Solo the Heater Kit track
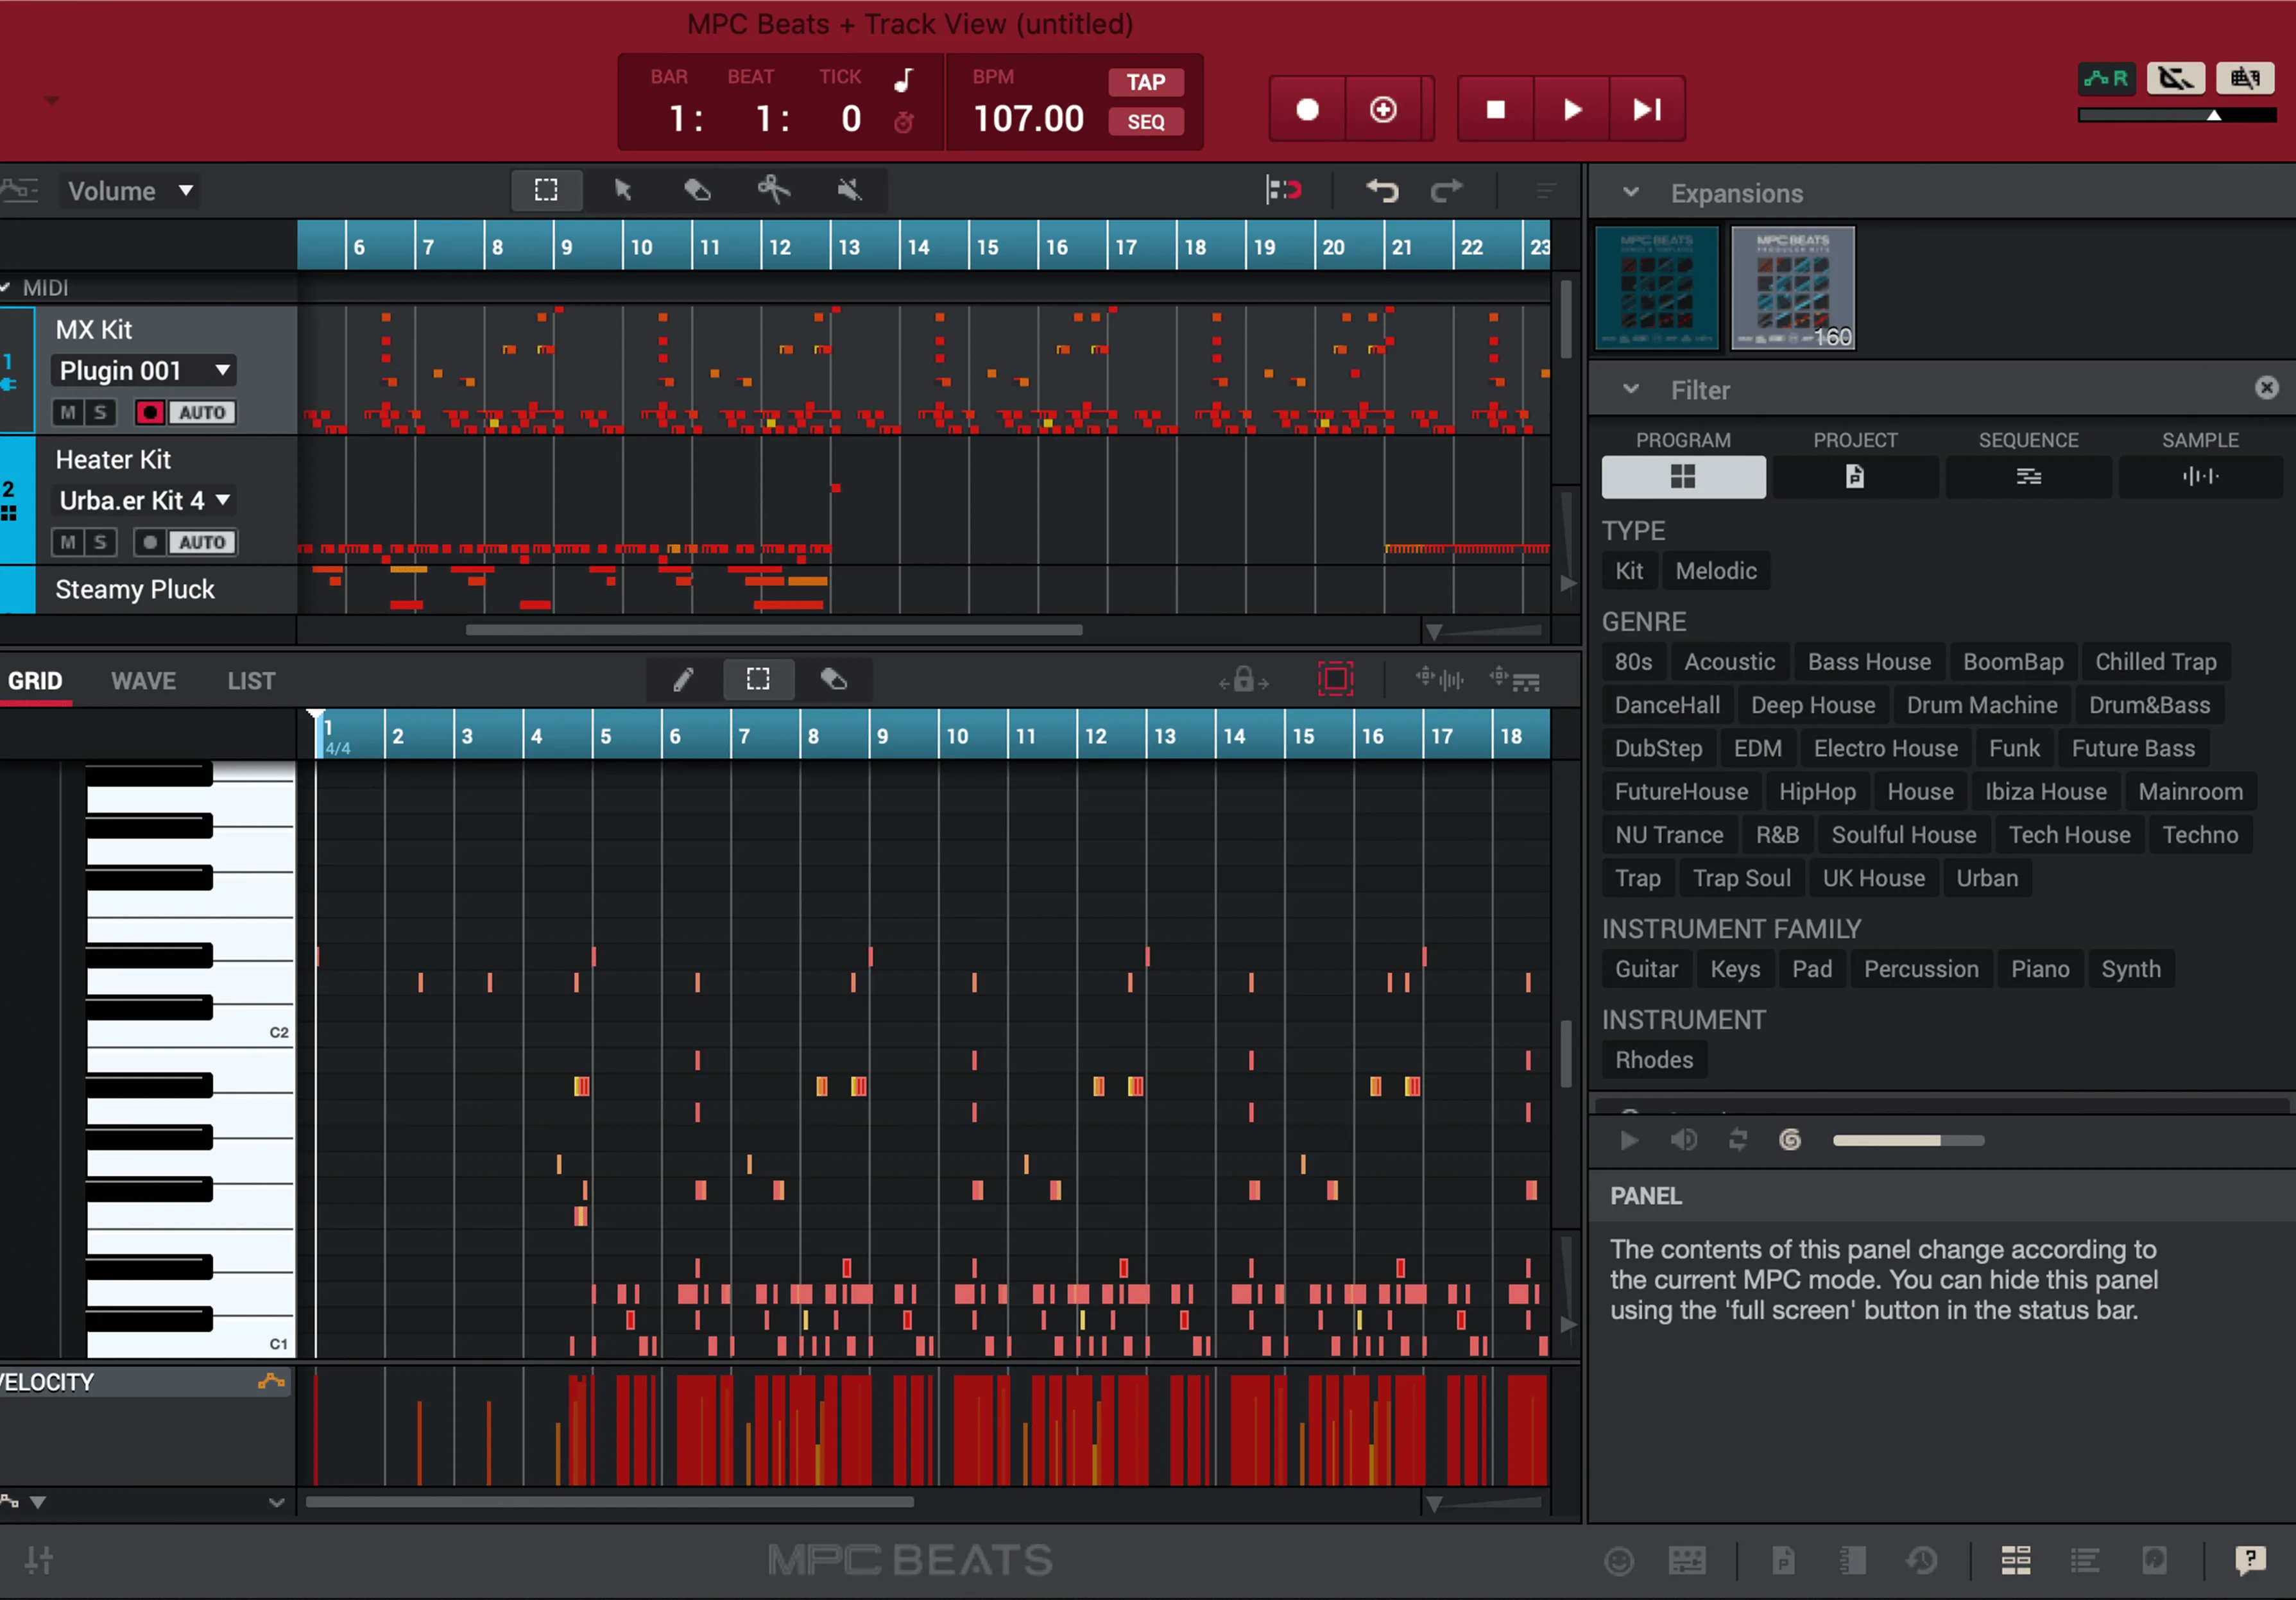This screenshot has height=1600, width=2296. [101, 541]
